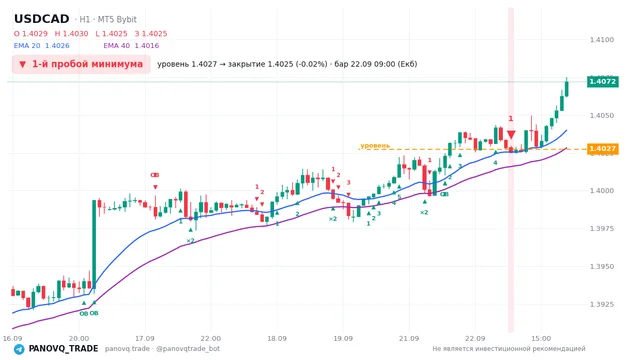Click the large red signal triangle at the highlighted bar
Screen dimensions: 640x360
click(x=511, y=134)
